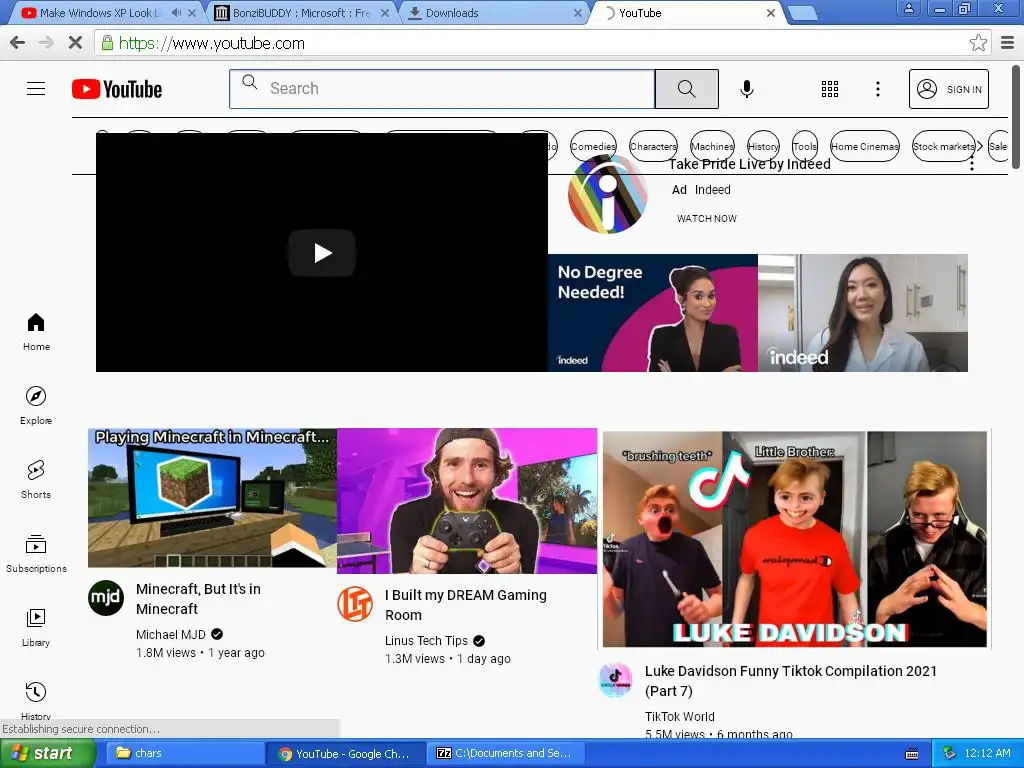Open the chars folder taskbar item
Image resolution: width=1024 pixels, height=768 pixels.
point(183,753)
